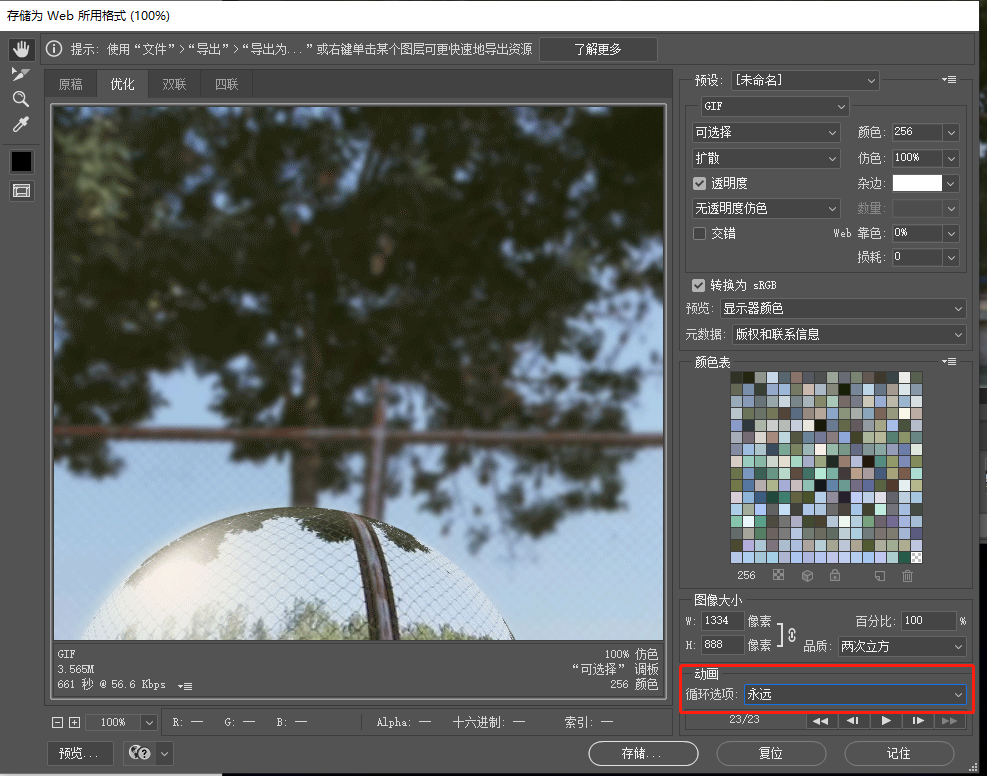Jump to first animation frame
The image size is (987, 776).
(x=821, y=721)
